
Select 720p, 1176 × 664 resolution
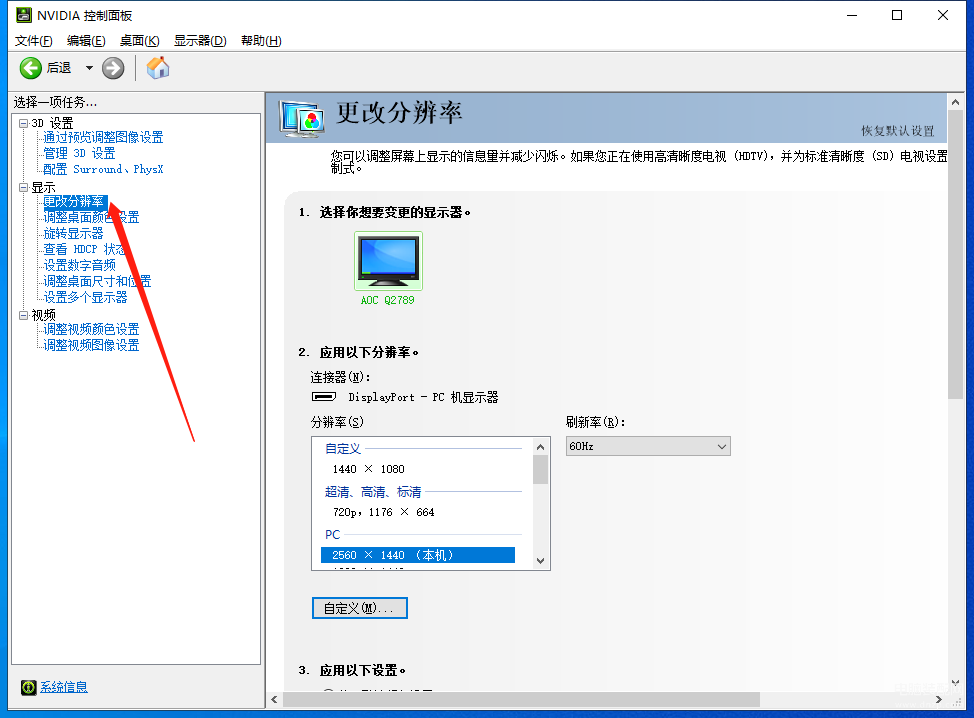(x=383, y=512)
